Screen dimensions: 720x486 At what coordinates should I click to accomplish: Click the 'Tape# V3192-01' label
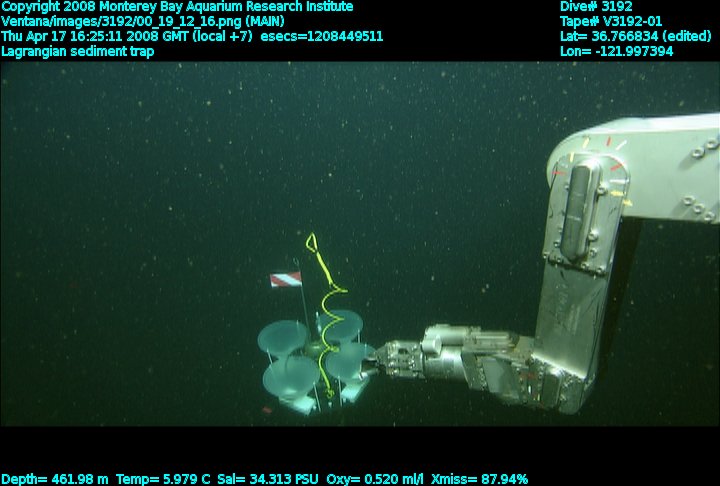[x=611, y=22]
